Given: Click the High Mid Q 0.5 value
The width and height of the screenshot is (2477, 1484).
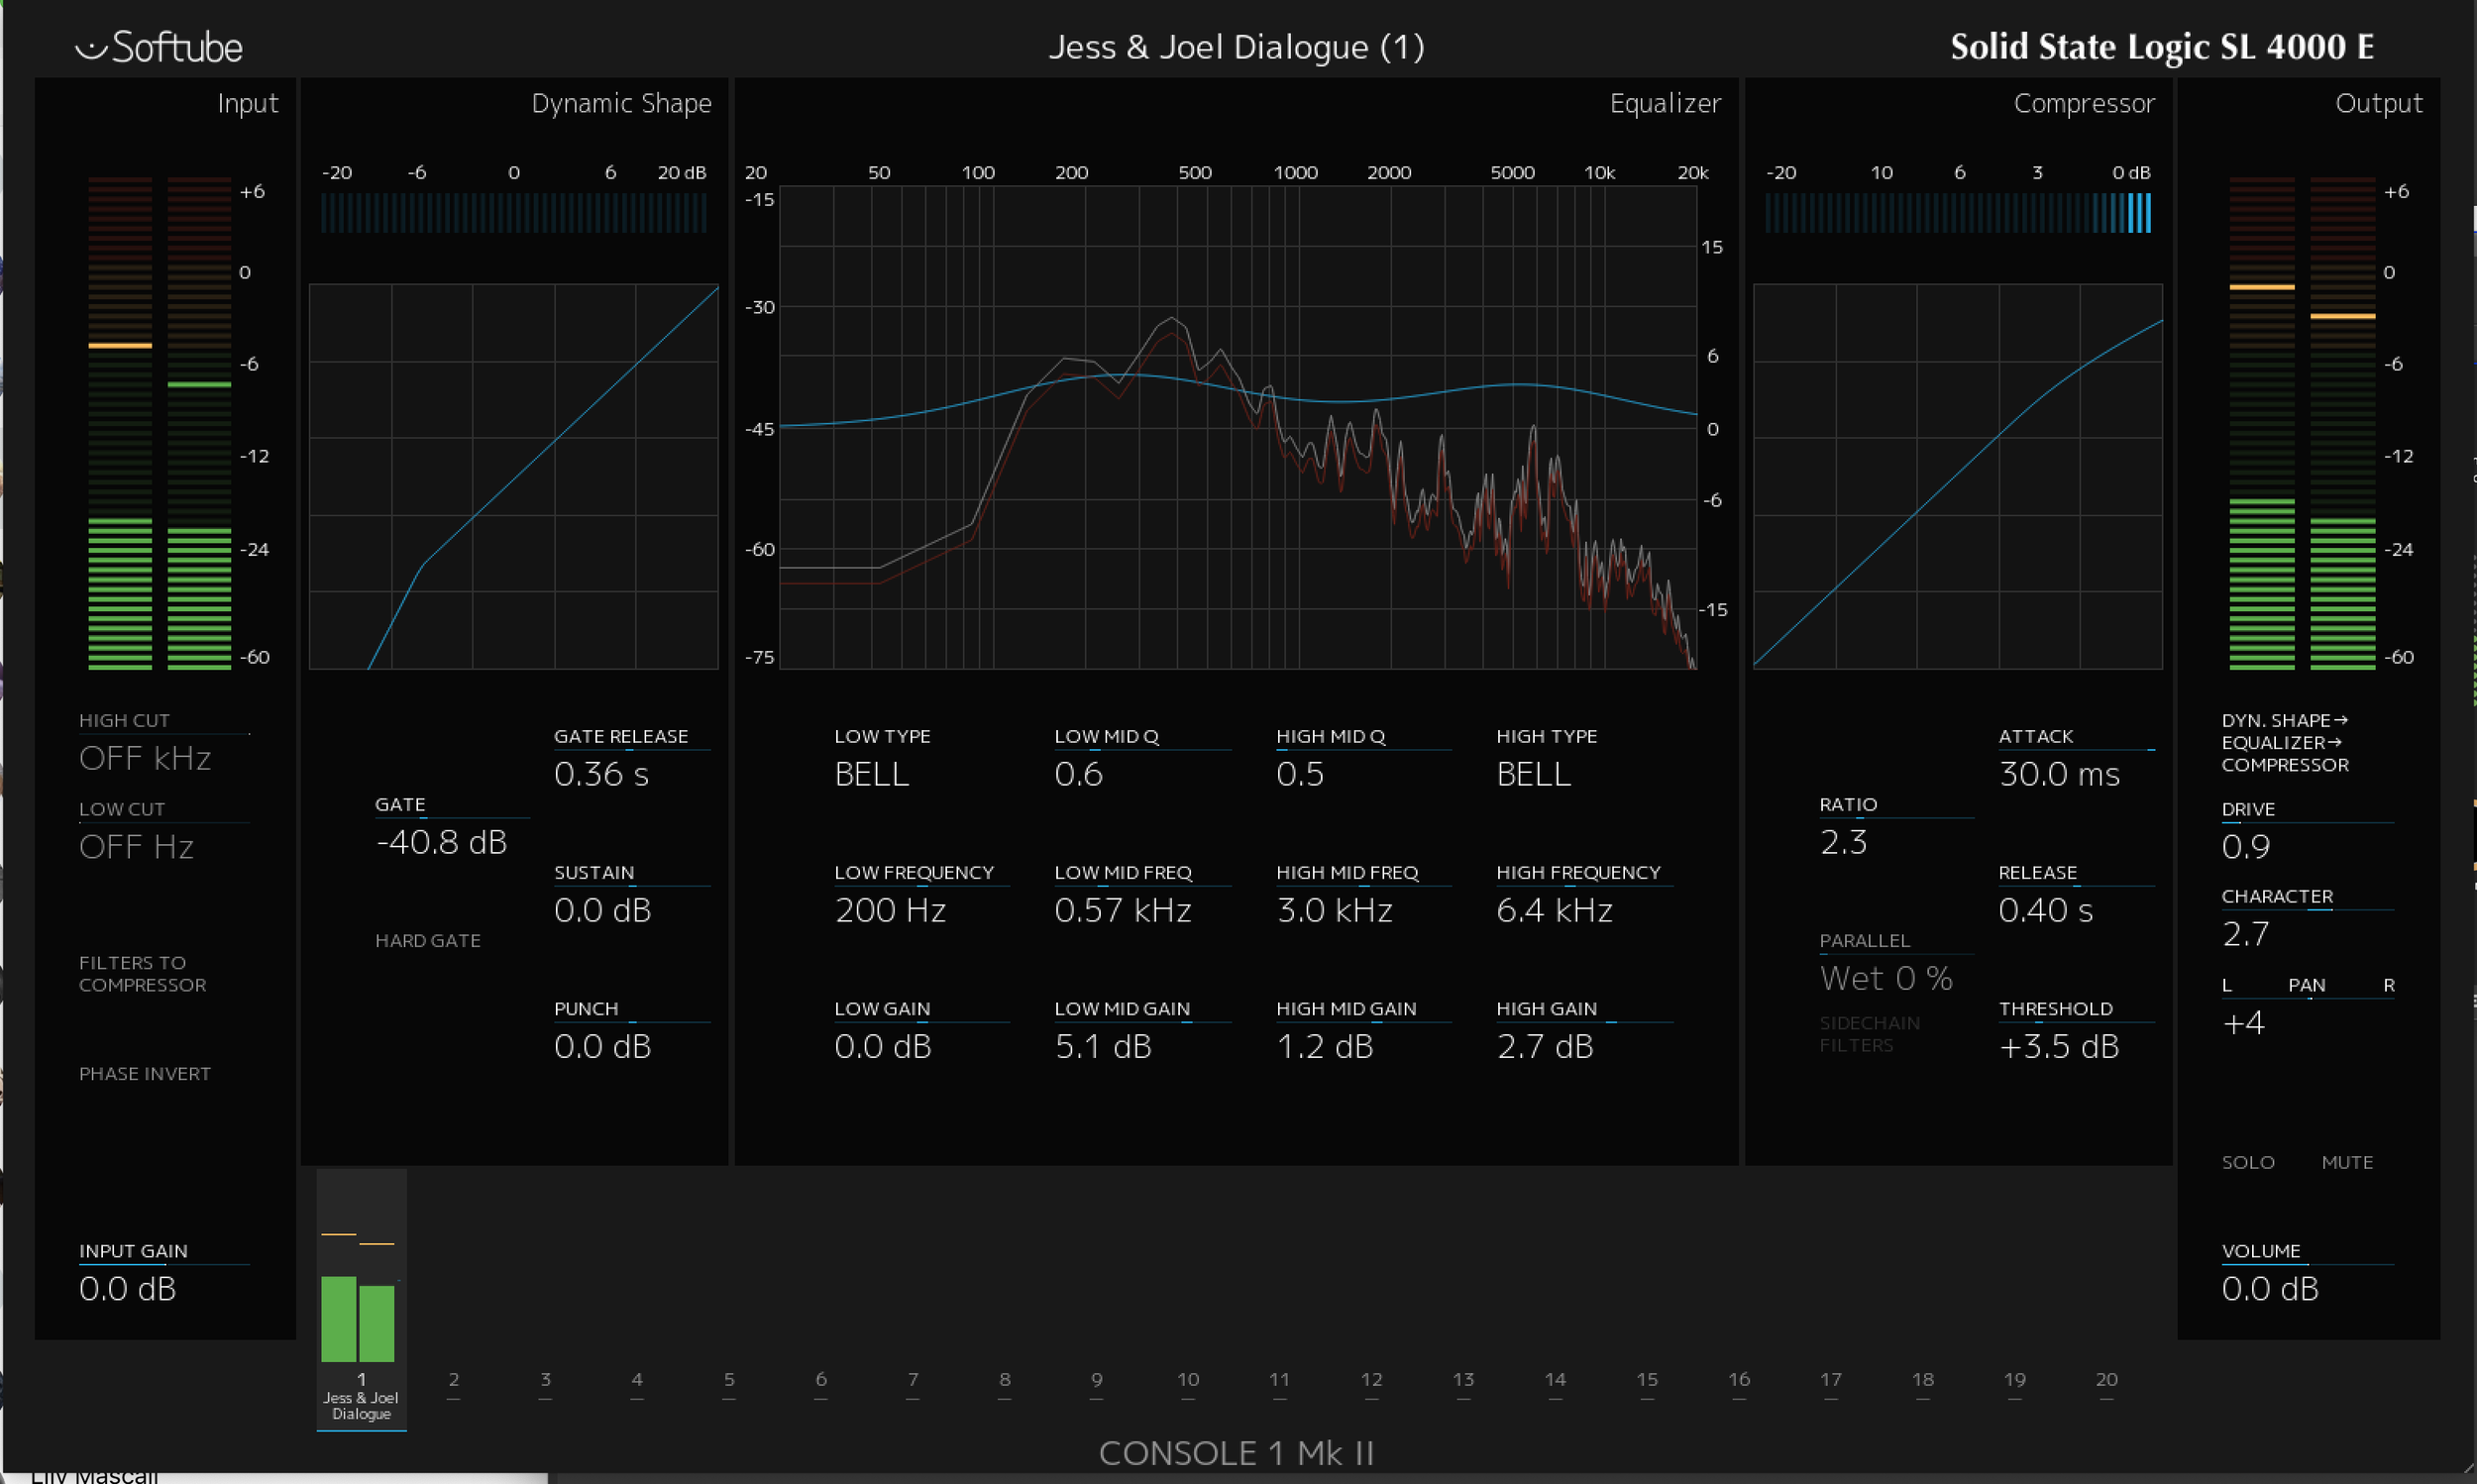Looking at the screenshot, I should 1300,774.
